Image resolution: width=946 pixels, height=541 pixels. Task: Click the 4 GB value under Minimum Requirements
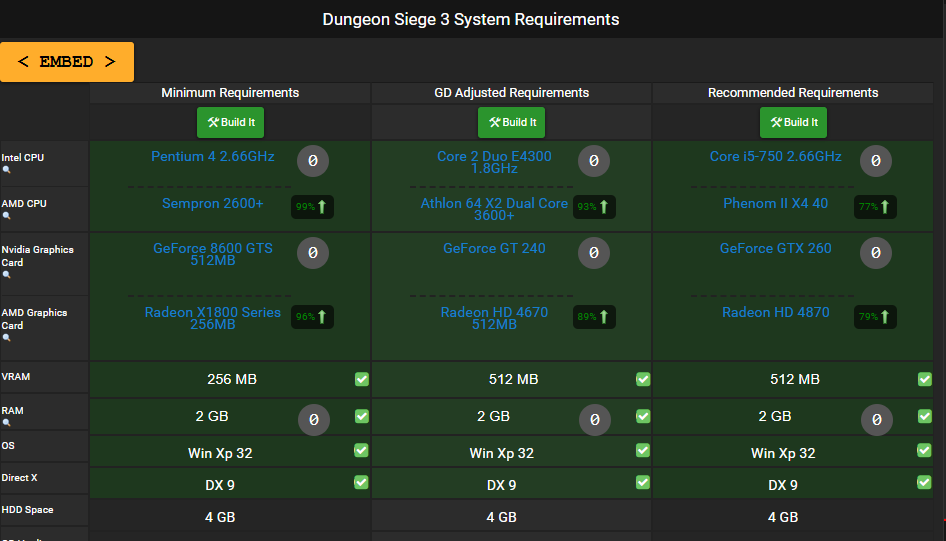(x=220, y=517)
